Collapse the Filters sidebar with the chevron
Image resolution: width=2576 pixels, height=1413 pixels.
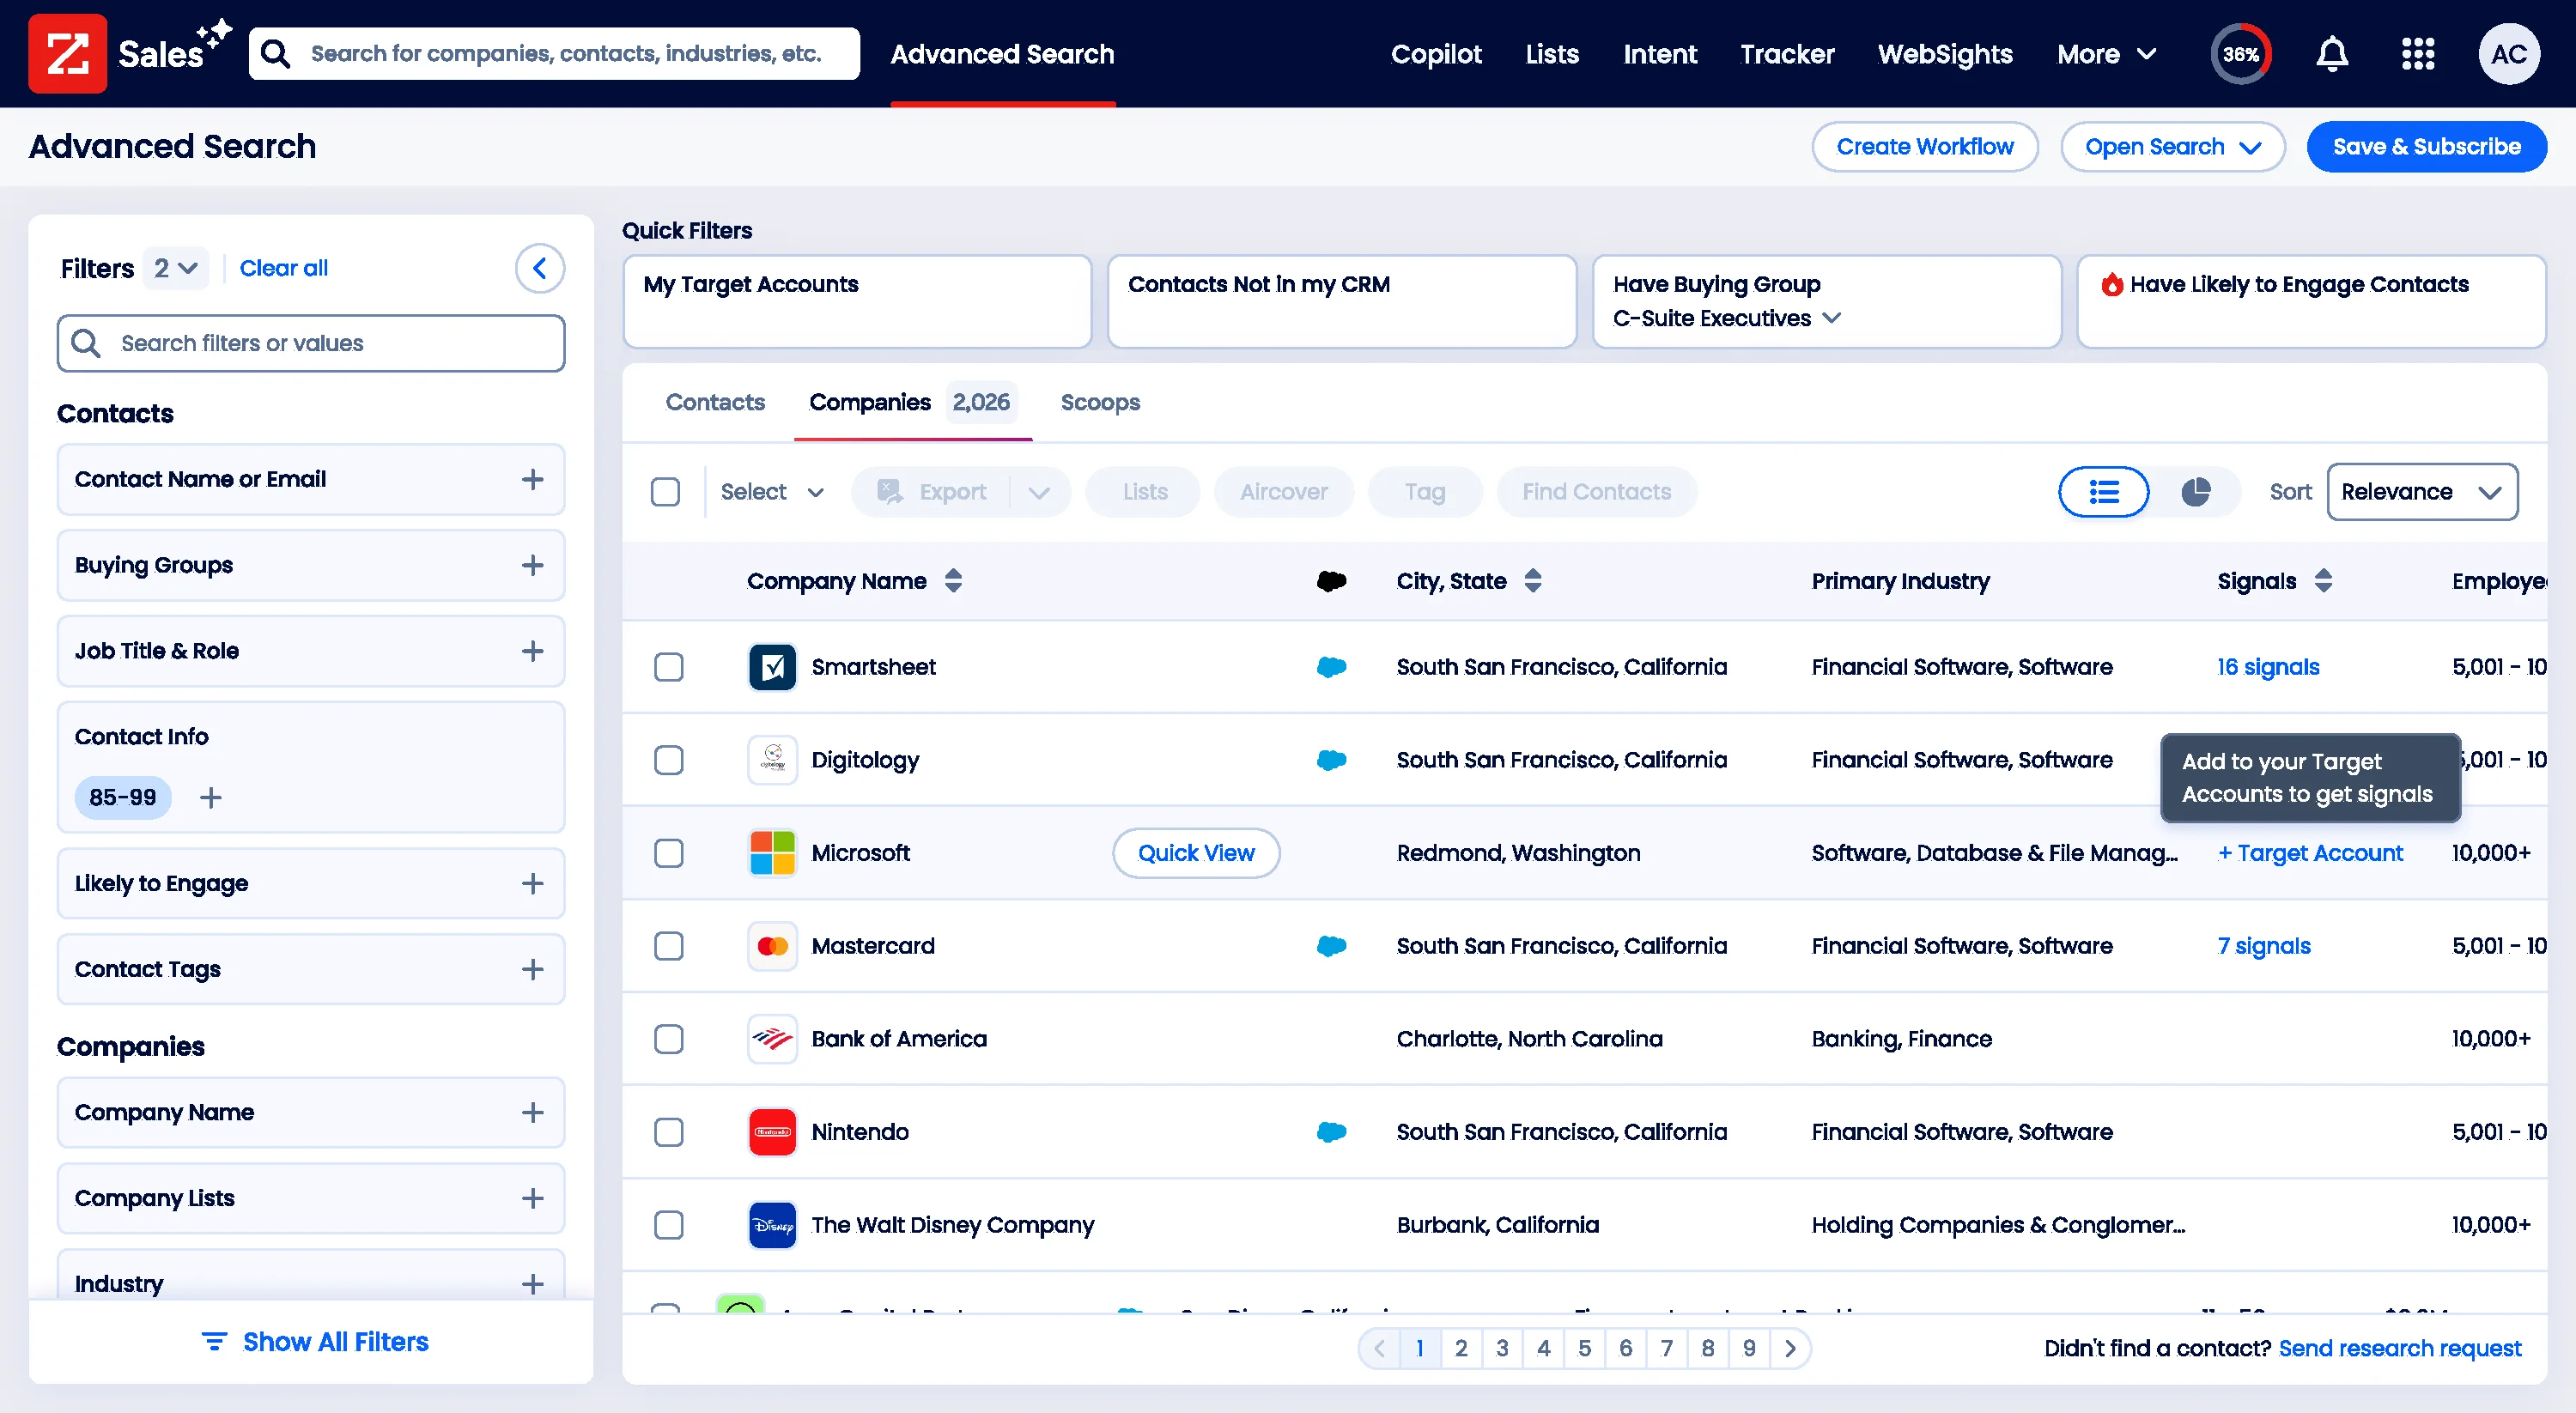(x=540, y=268)
